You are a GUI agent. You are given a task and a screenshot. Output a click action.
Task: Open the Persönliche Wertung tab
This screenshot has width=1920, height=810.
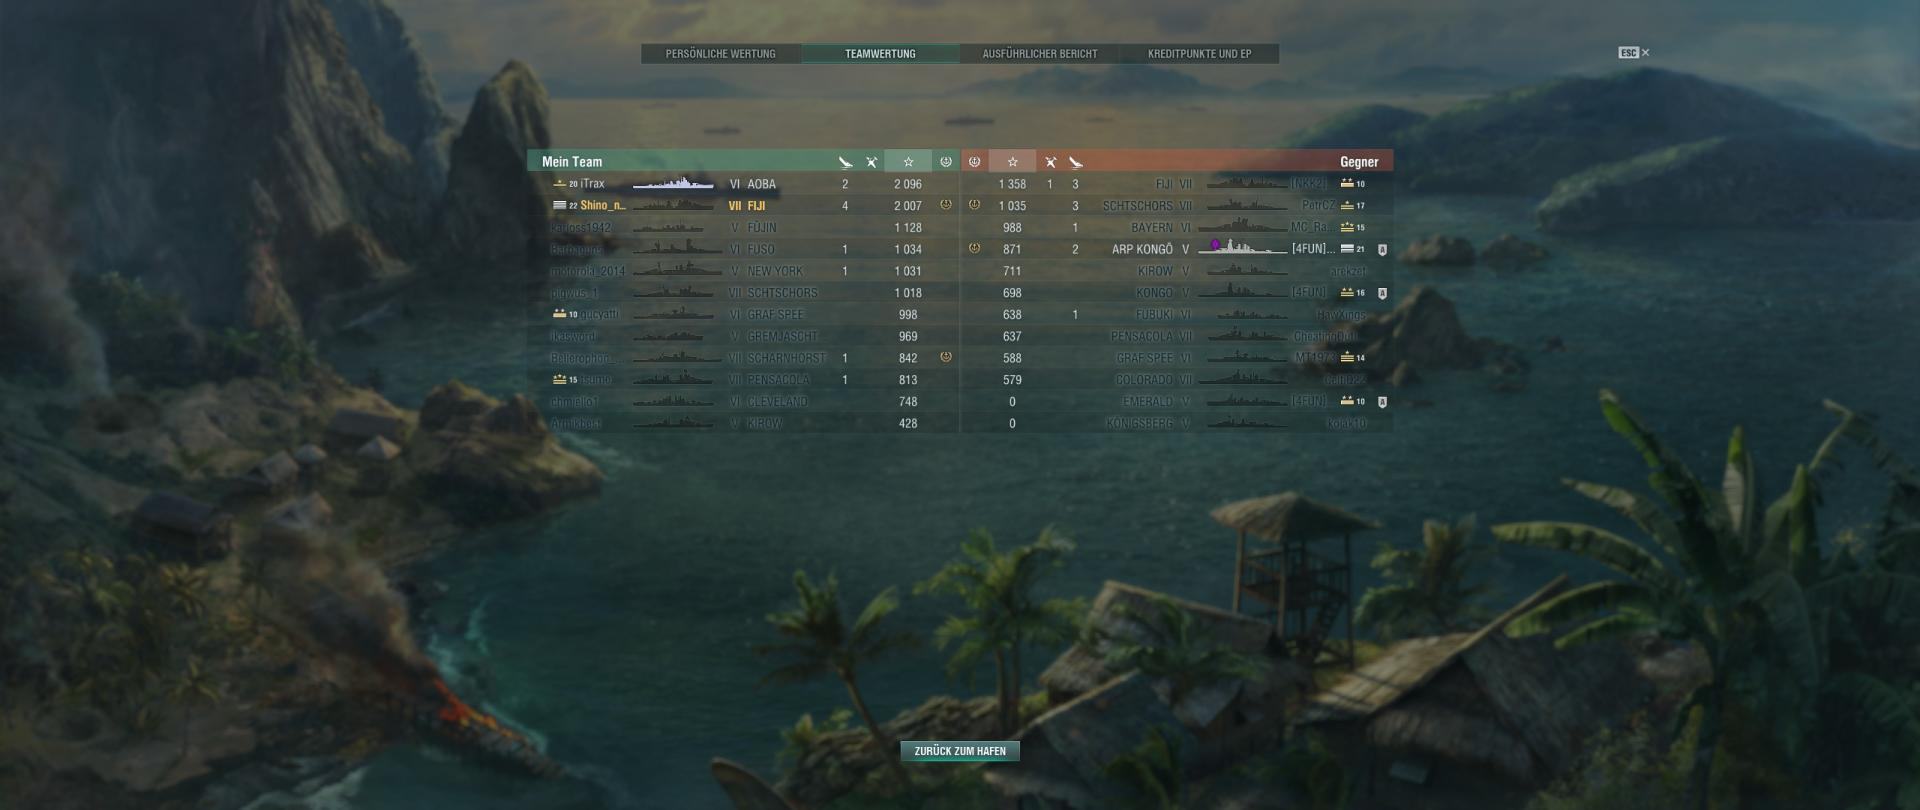721,54
